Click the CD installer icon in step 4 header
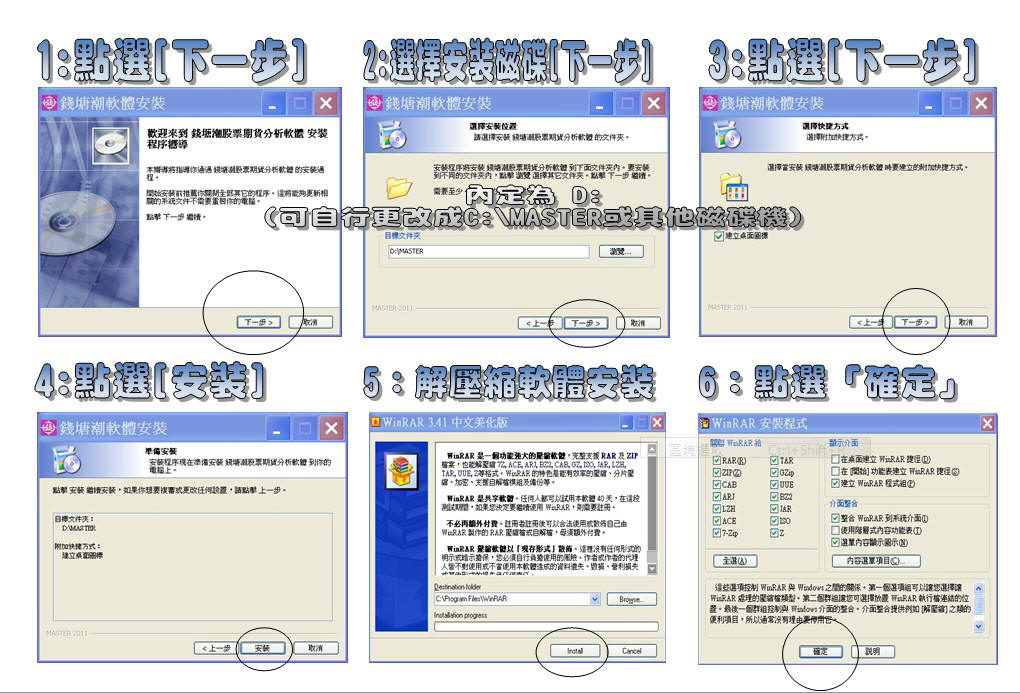The height and width of the screenshot is (693, 1020). [64, 459]
